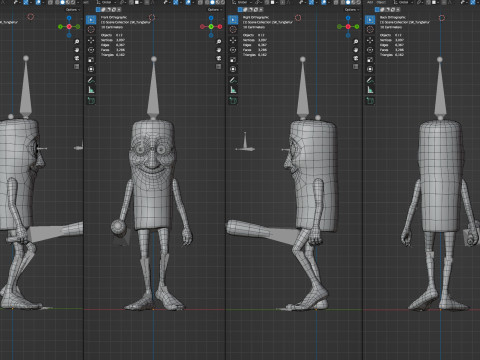Image resolution: width=480 pixels, height=360 pixels.
Task: Click blue Z axis top of Front viewport gizmo
Action: coord(211,18)
